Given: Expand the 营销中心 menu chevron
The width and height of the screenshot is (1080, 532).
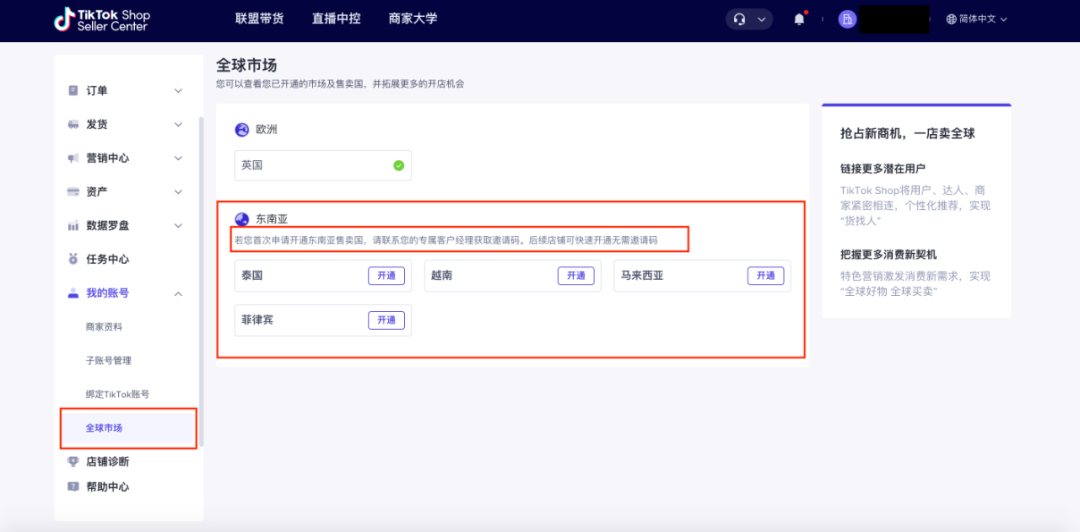Looking at the screenshot, I should 178,158.
